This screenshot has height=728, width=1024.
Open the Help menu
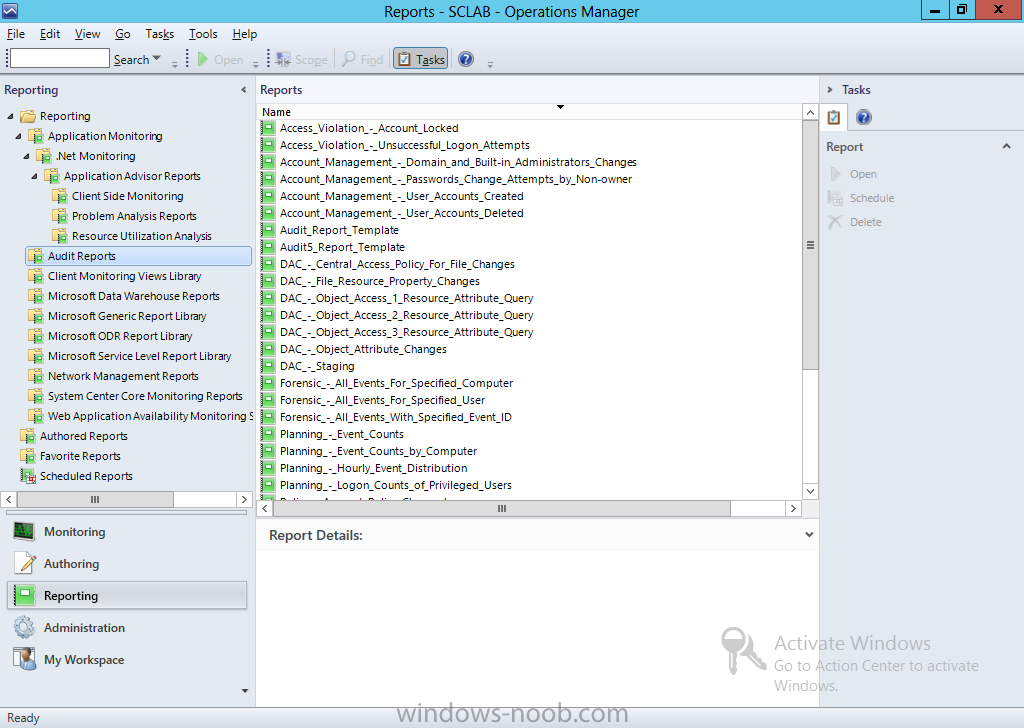[245, 34]
